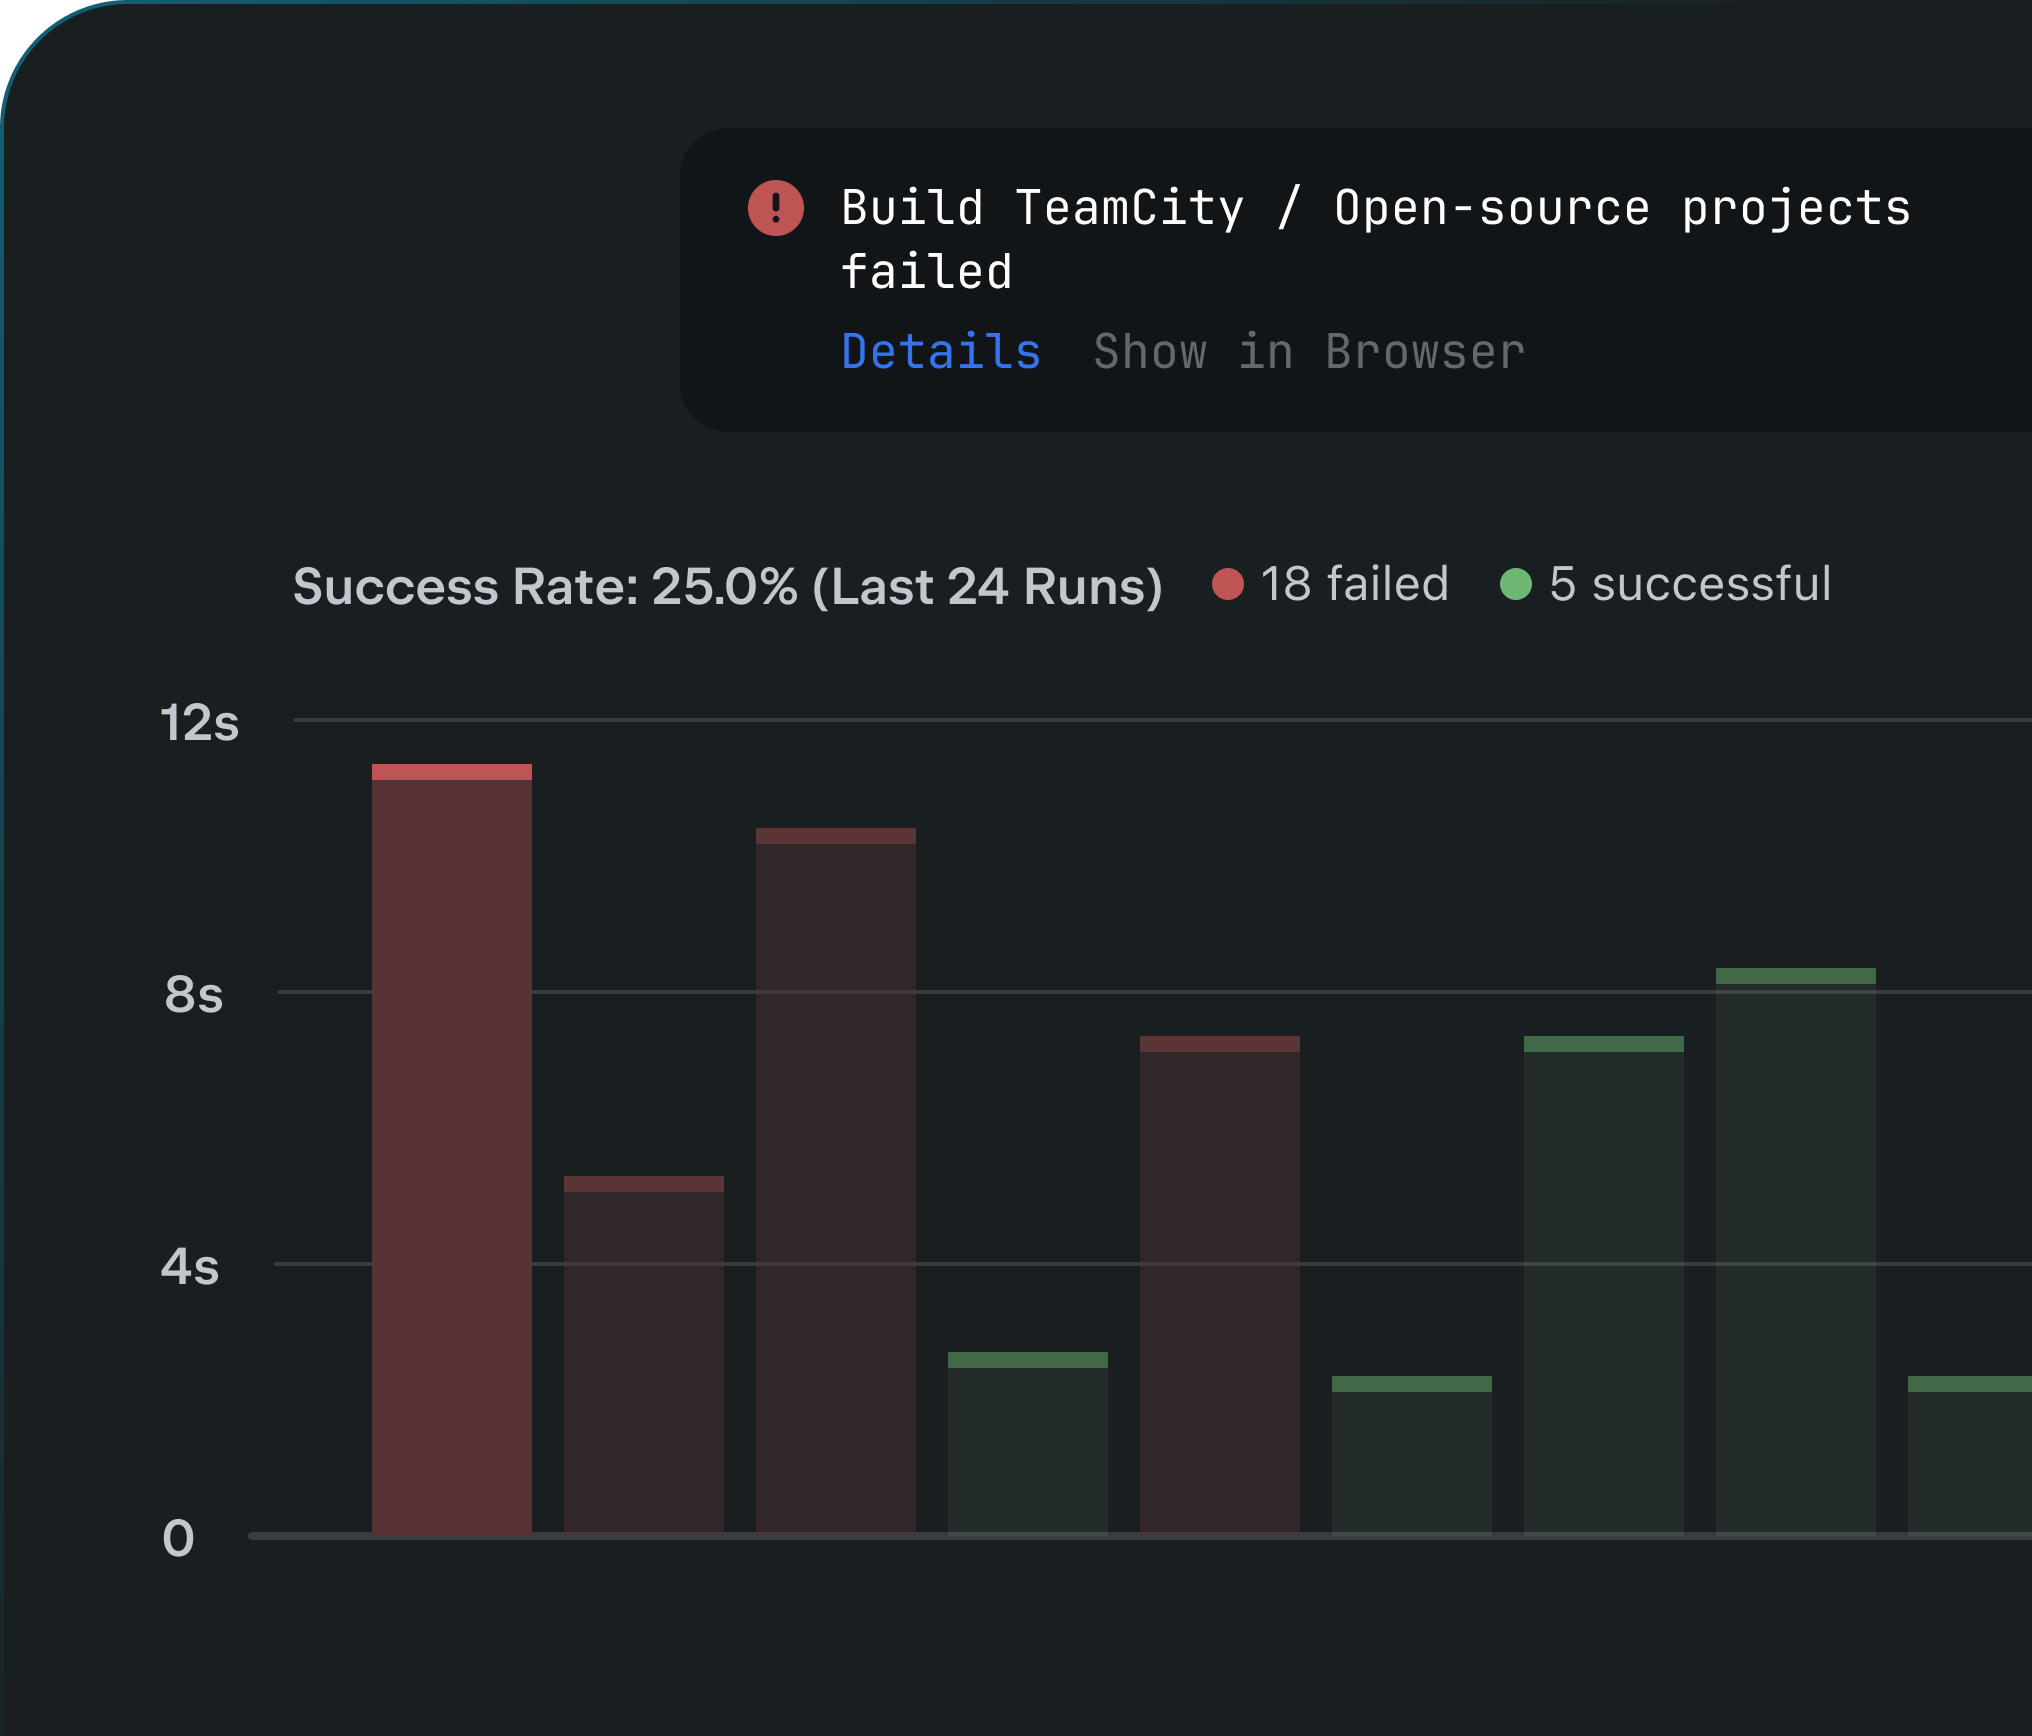The image size is (2032, 1736).
Task: Click the red dot beside '18 failed'
Action: pos(1227,584)
